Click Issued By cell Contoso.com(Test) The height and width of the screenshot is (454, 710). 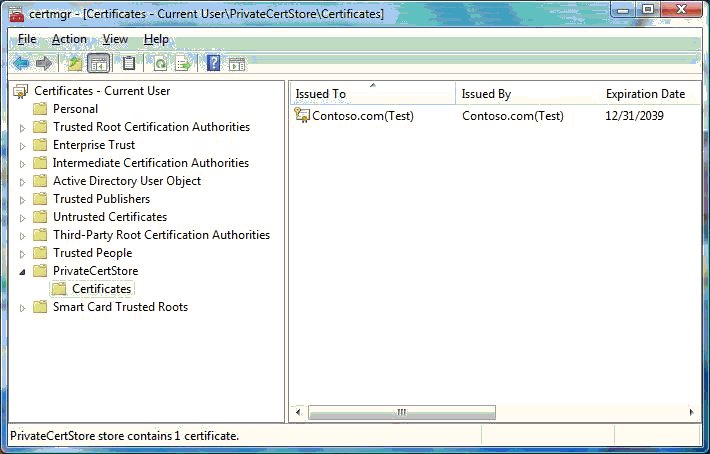coord(513,116)
